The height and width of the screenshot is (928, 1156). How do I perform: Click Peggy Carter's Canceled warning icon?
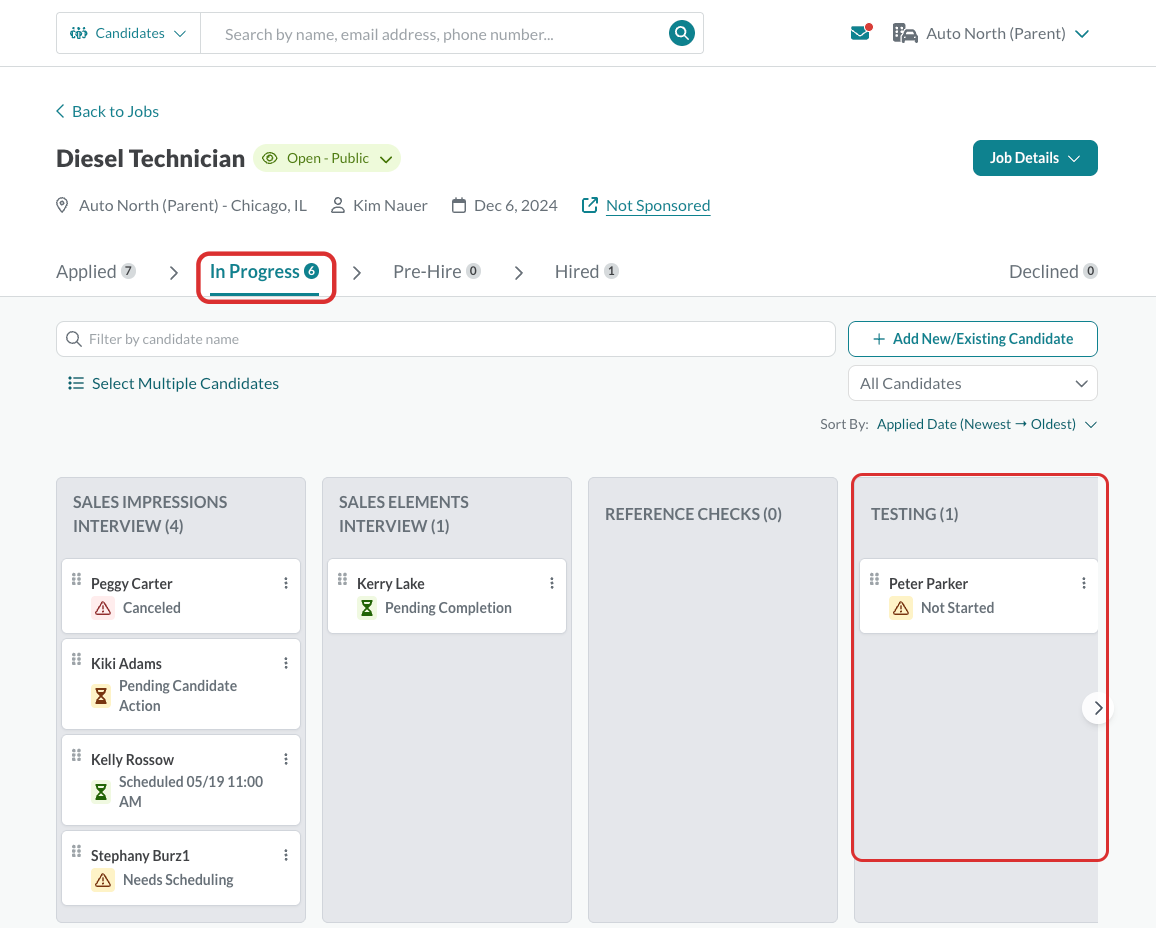point(103,608)
